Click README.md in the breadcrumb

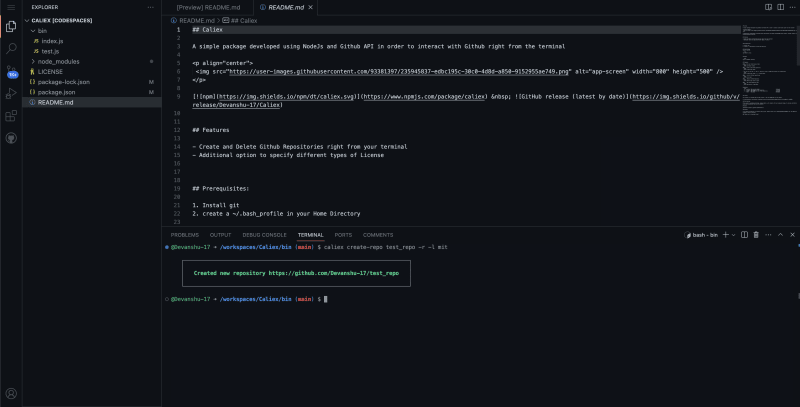pos(197,20)
